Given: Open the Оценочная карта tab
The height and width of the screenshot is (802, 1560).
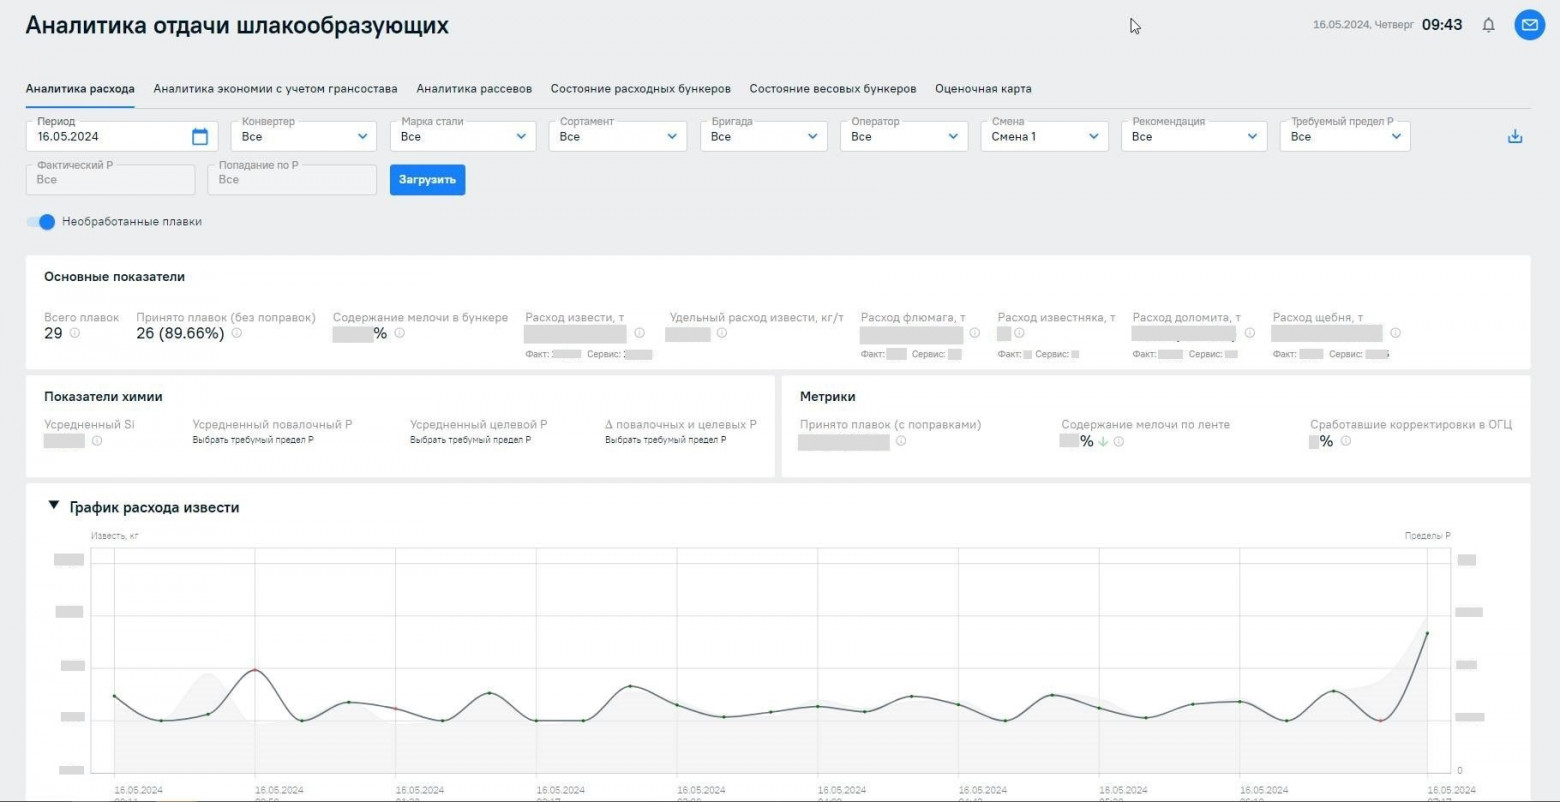Looking at the screenshot, I should click(983, 89).
